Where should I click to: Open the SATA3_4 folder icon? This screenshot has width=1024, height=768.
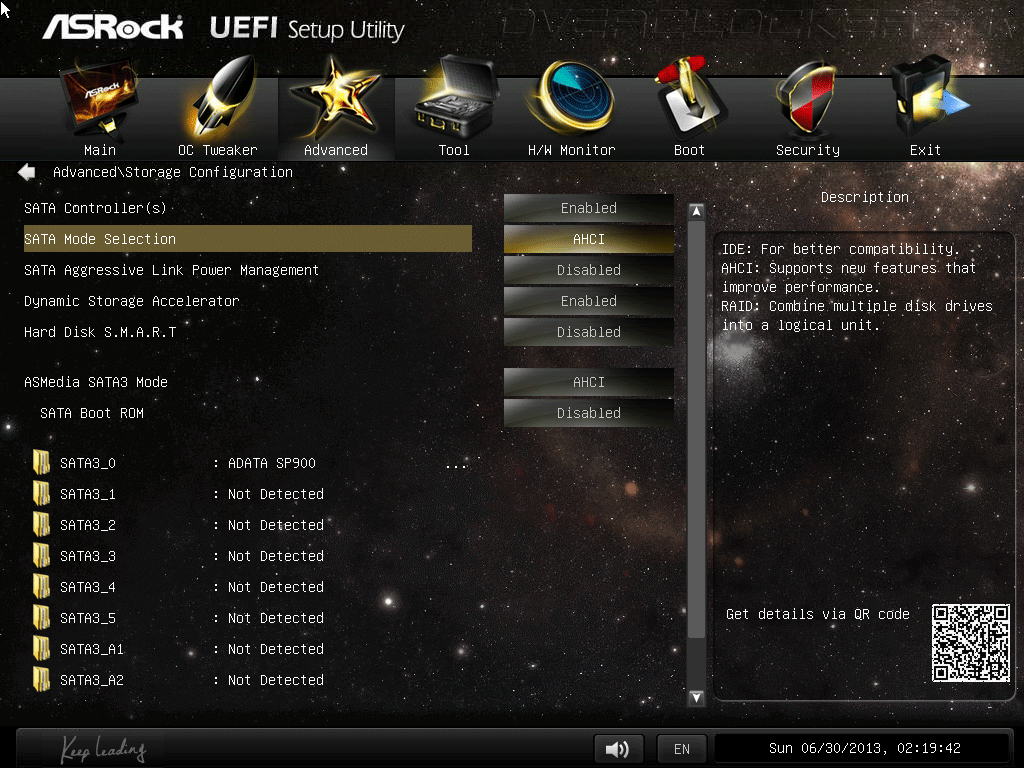pyautogui.click(x=41, y=586)
